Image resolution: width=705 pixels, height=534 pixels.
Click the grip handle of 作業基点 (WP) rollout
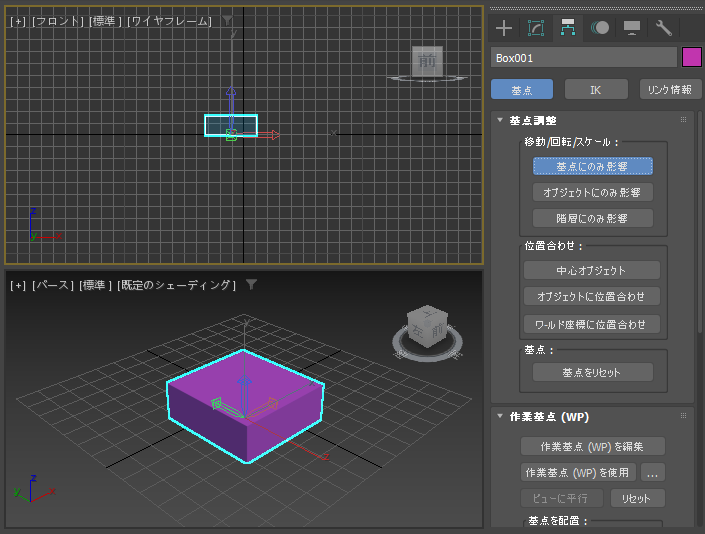coord(683,416)
